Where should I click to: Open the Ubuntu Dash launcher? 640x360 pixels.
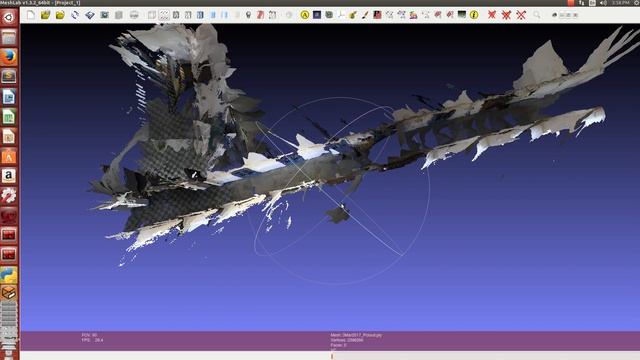(9, 17)
